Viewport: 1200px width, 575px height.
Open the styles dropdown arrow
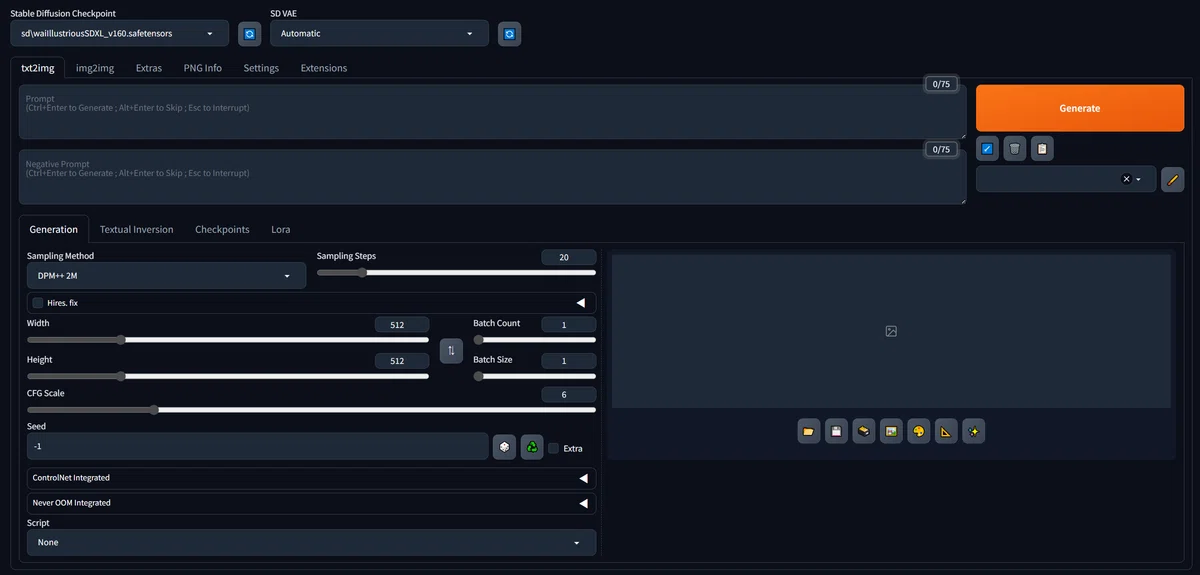(1139, 180)
